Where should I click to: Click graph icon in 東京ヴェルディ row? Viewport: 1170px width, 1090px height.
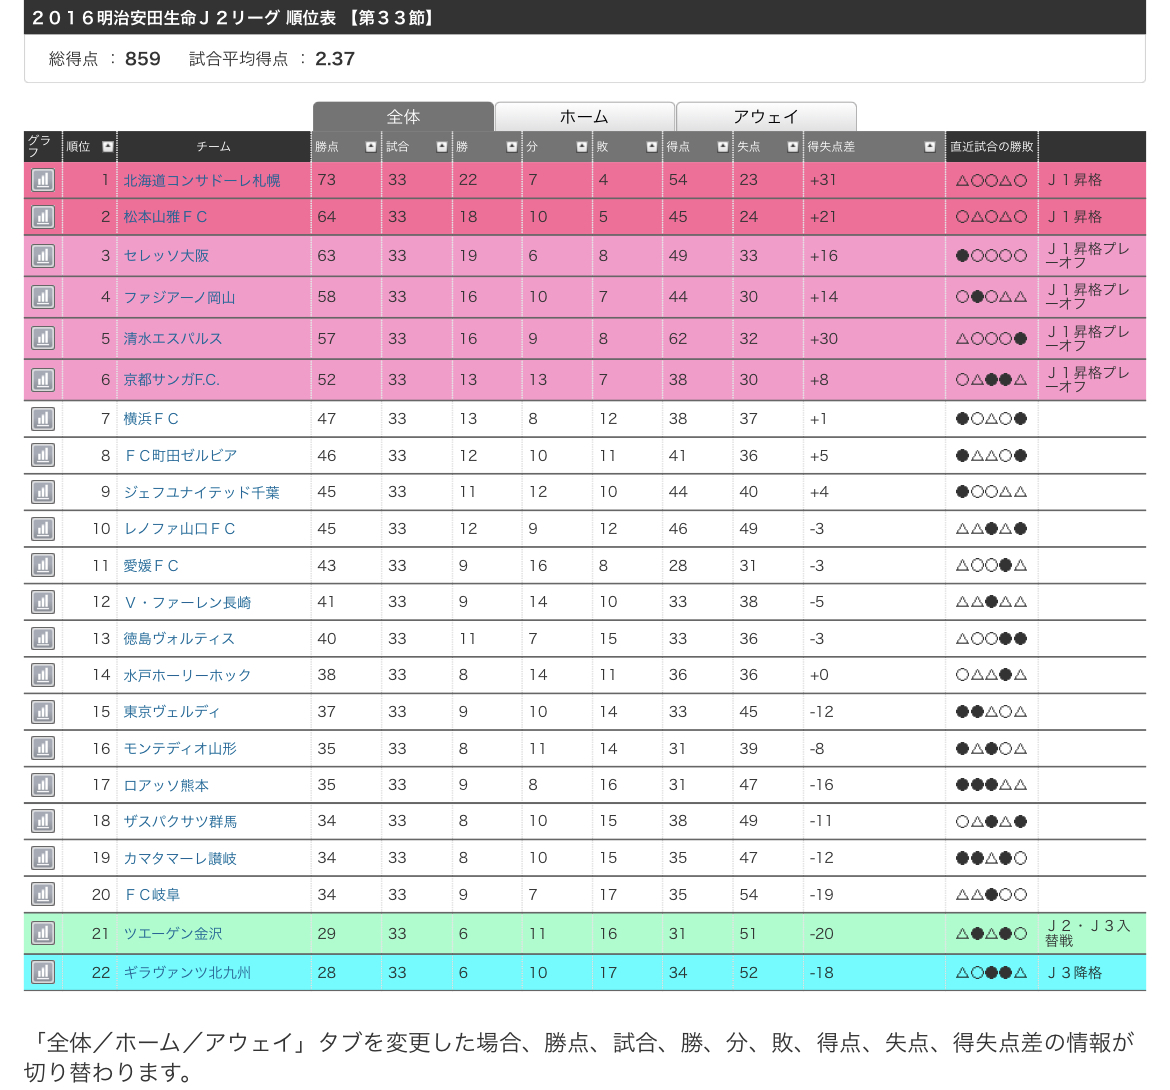click(43, 712)
